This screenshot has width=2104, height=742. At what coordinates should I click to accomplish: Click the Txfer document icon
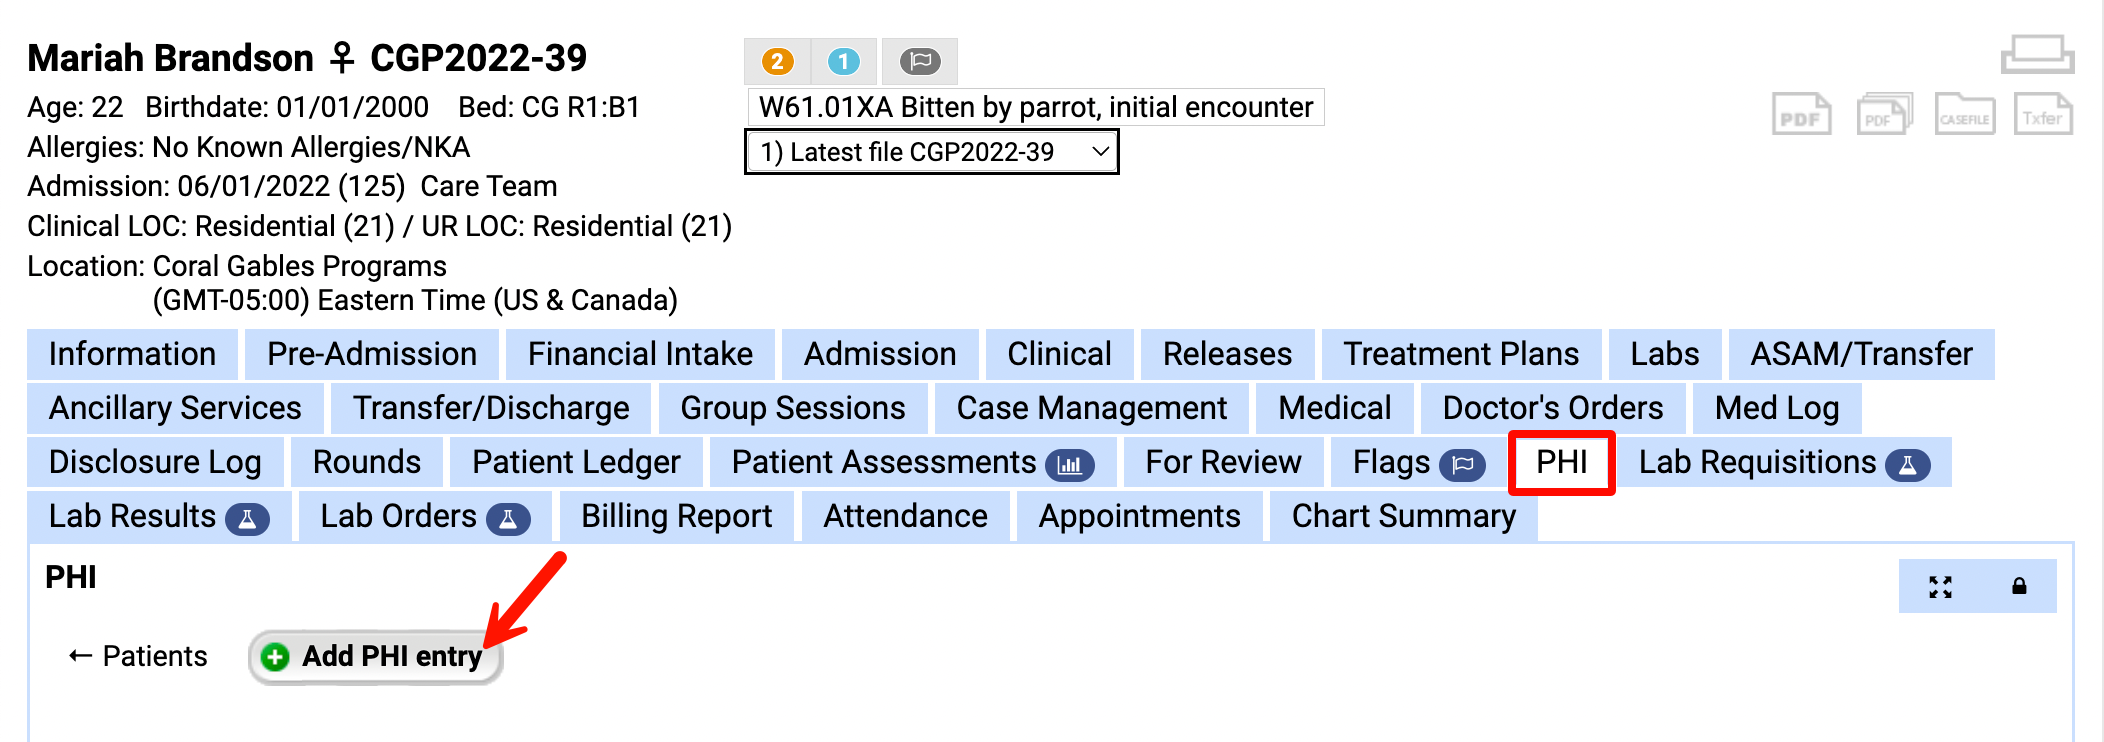pos(2042,115)
